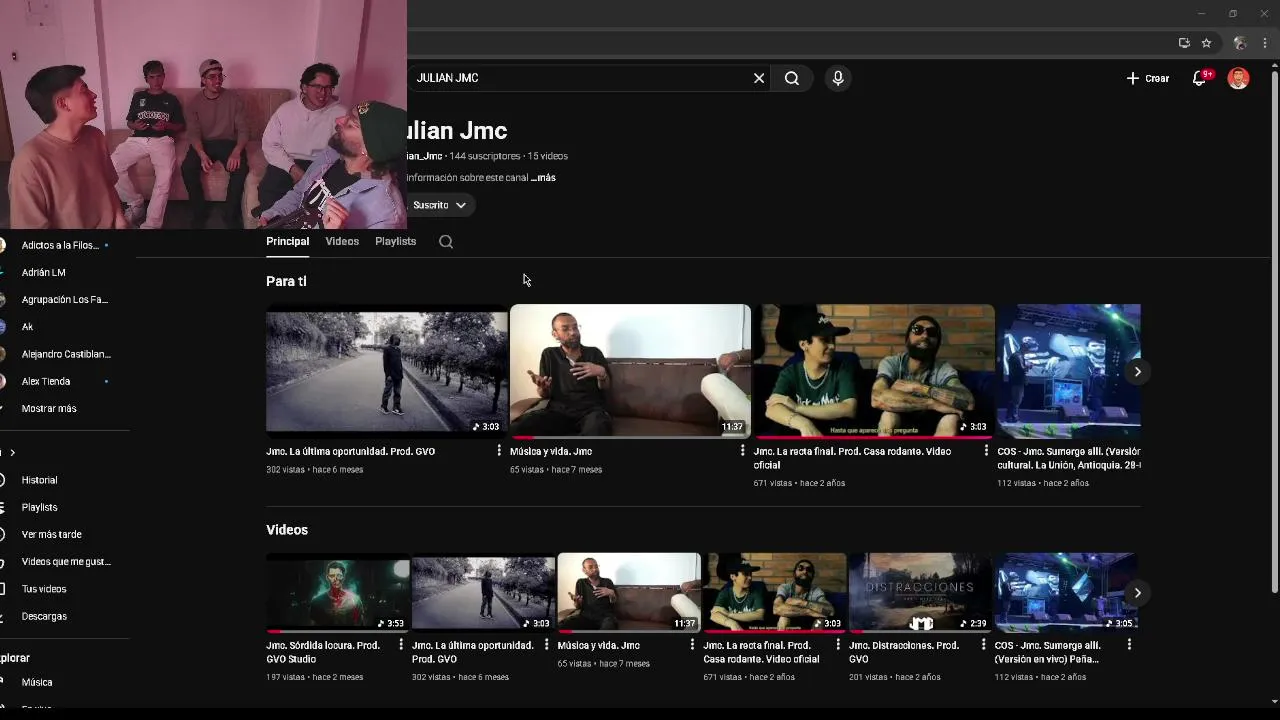The width and height of the screenshot is (1280, 720).
Task: Open Videos que me gustan in sidebar
Action: coord(66,561)
